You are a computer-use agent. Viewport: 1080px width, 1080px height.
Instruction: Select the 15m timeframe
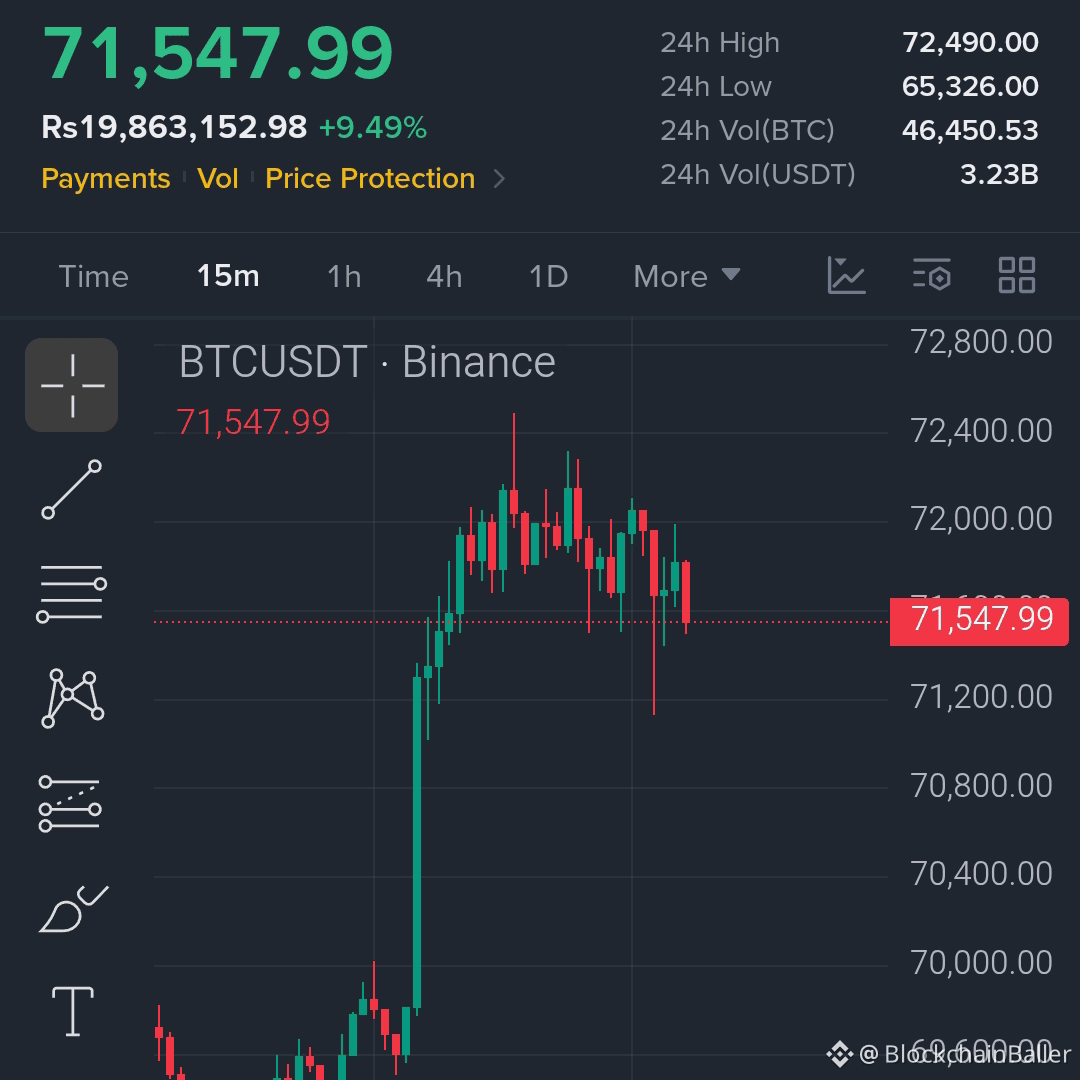point(228,276)
